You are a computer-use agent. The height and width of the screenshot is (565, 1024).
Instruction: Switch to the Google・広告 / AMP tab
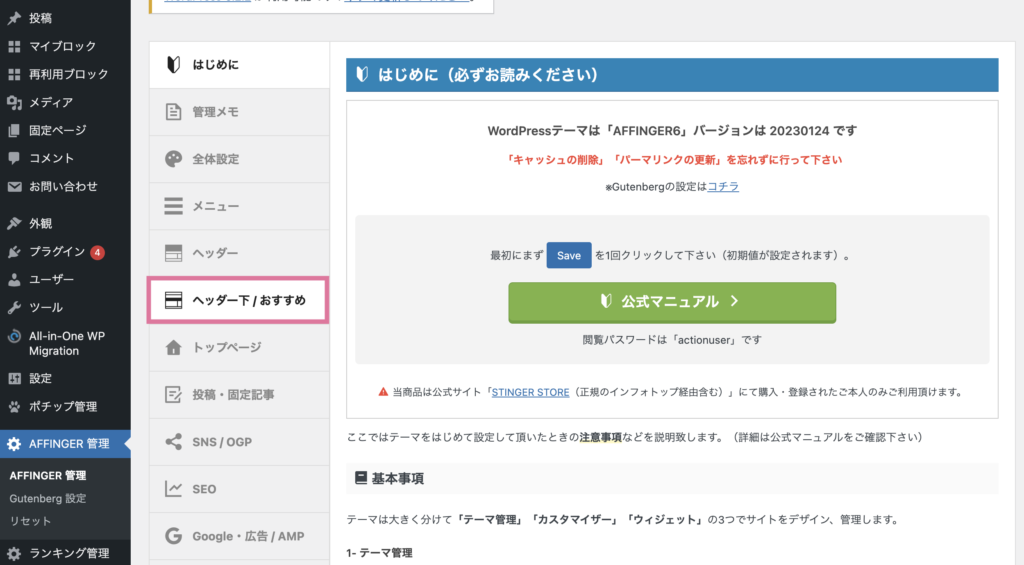pyautogui.click(x=239, y=536)
